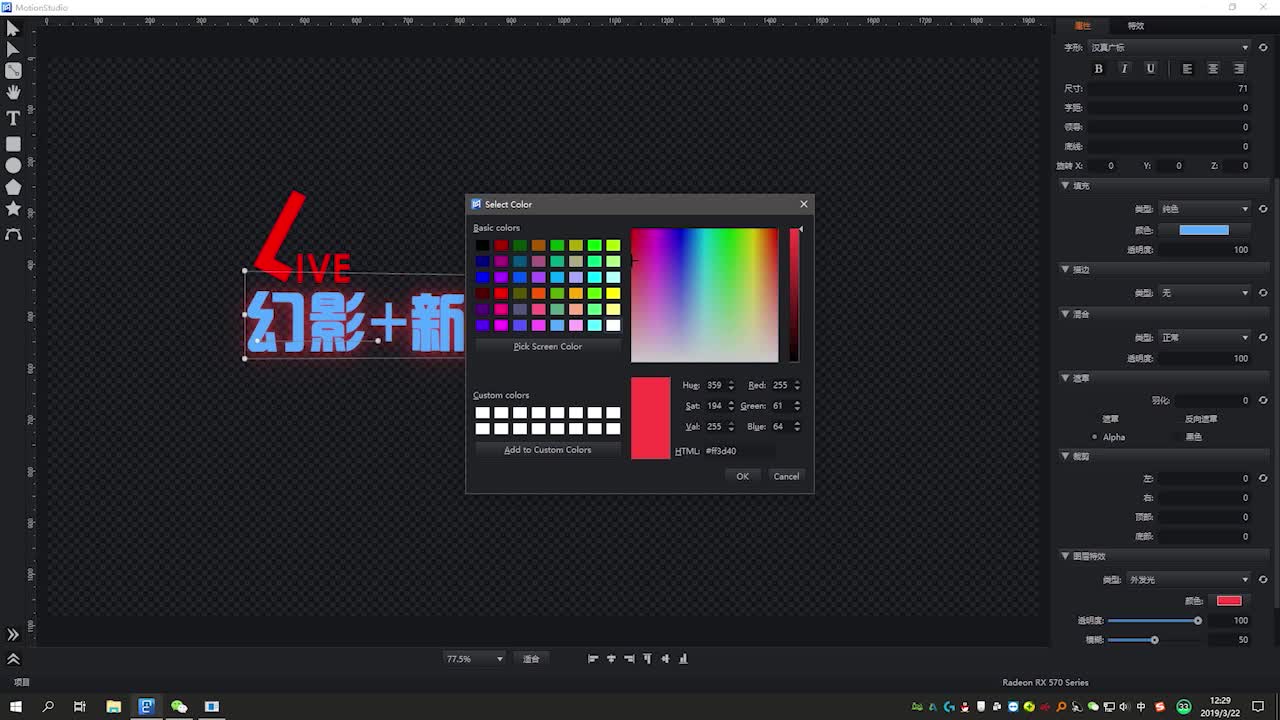Viewport: 1280px width, 720px height.
Task: Align text left
Action: coord(1187,69)
